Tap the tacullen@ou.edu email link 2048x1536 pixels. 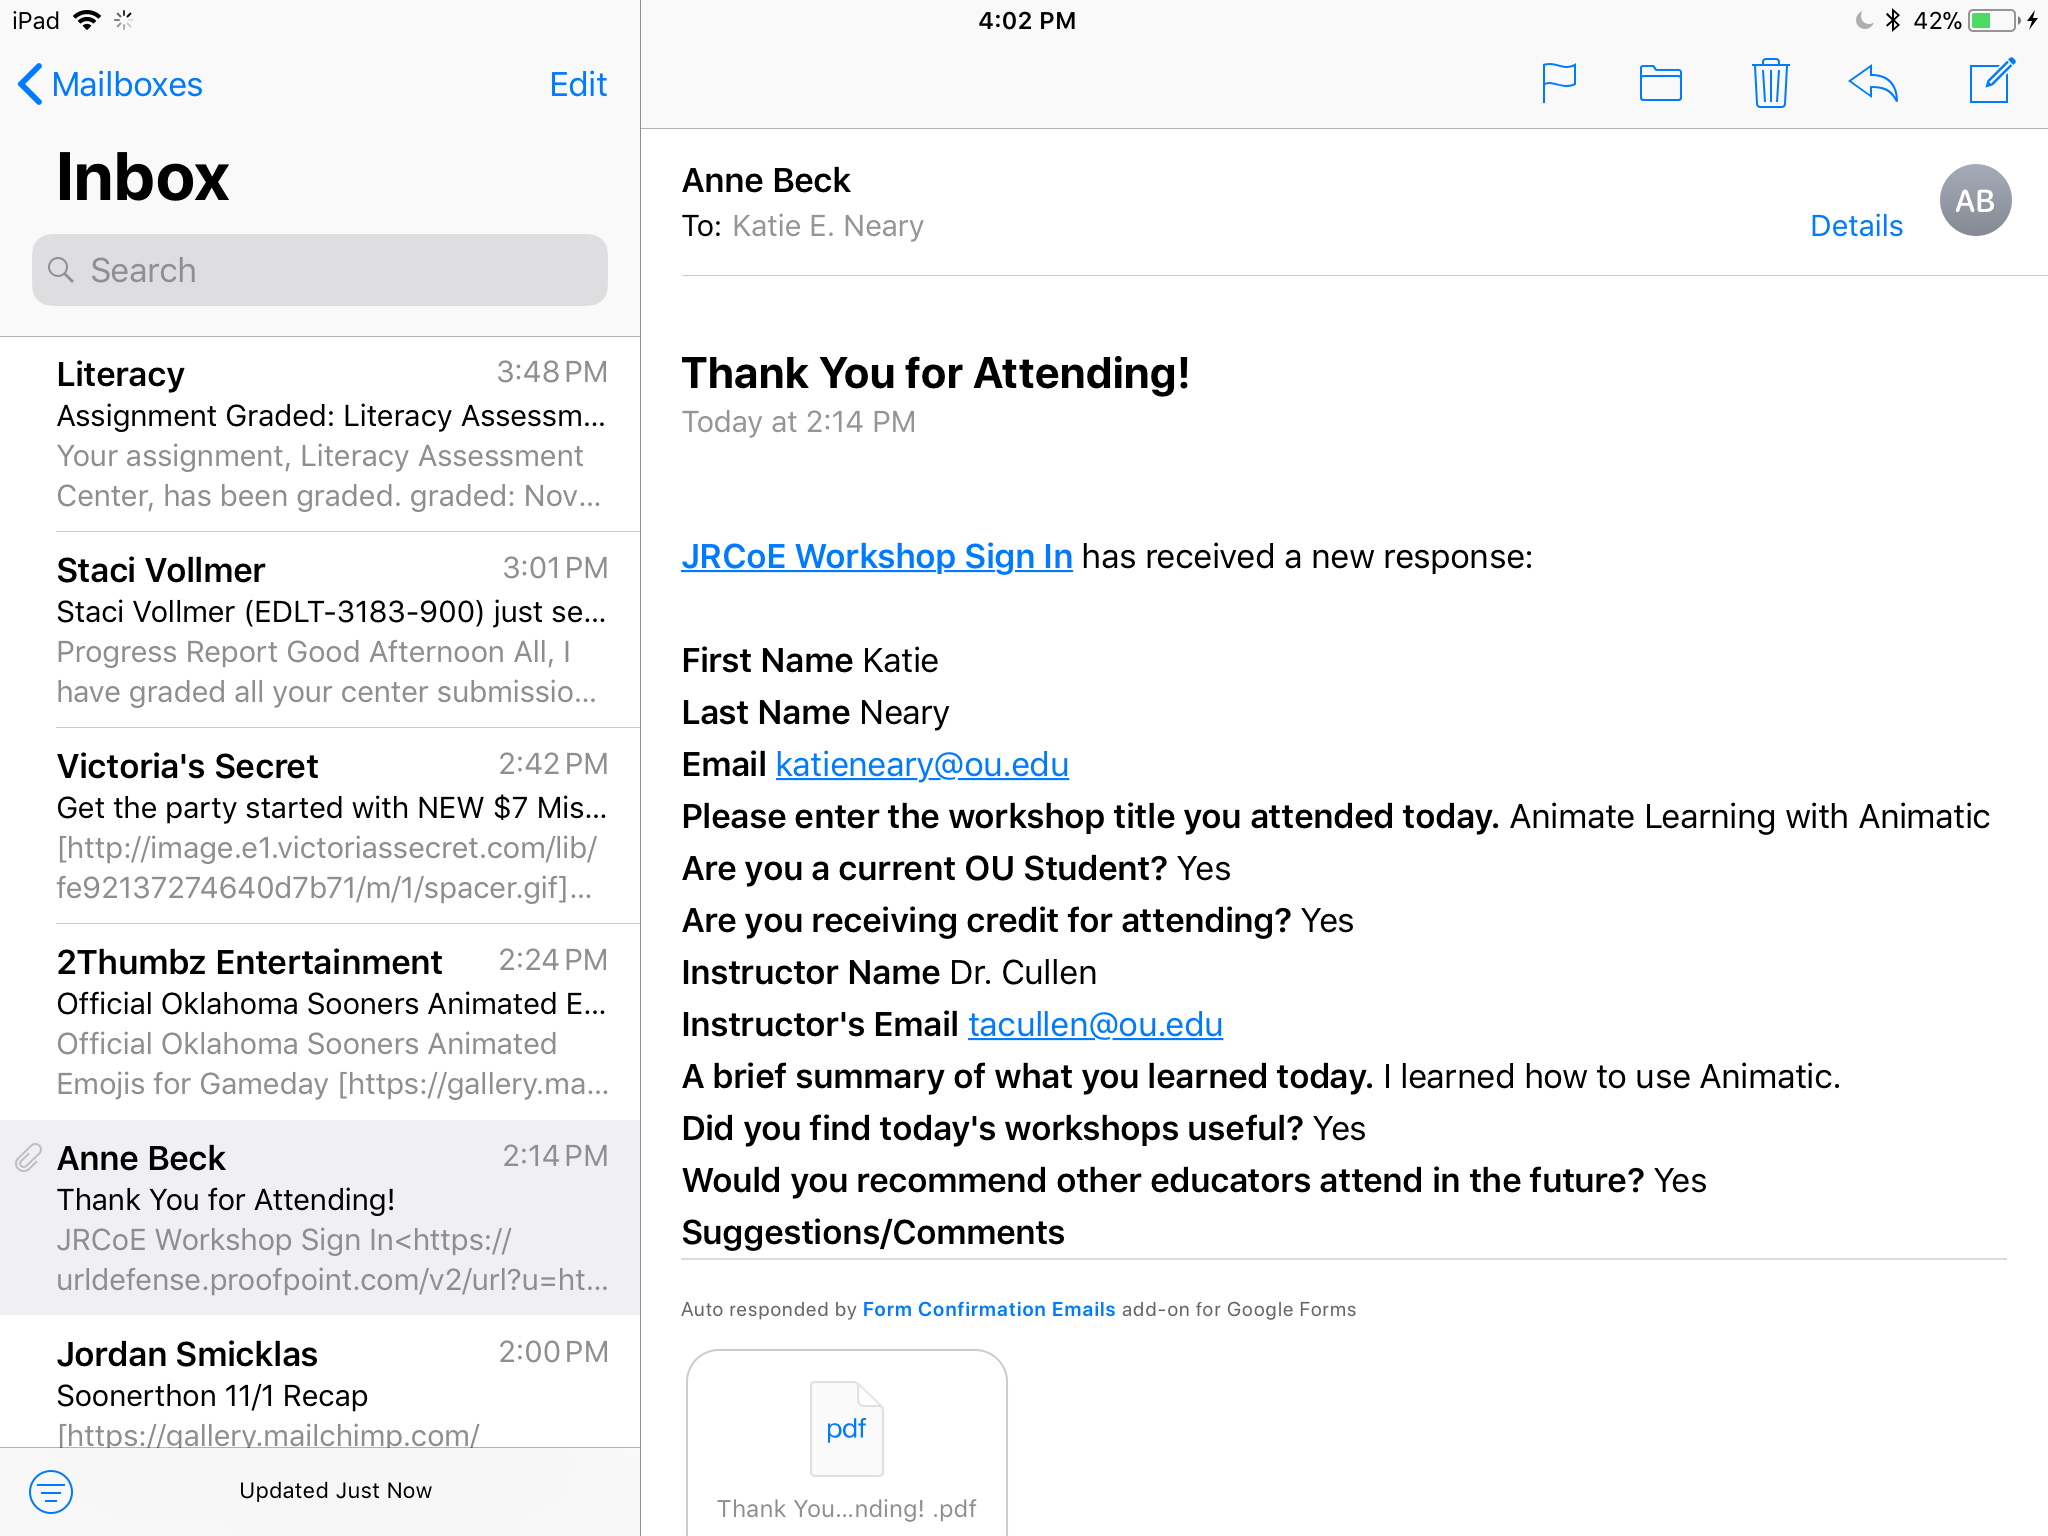coord(1095,1024)
